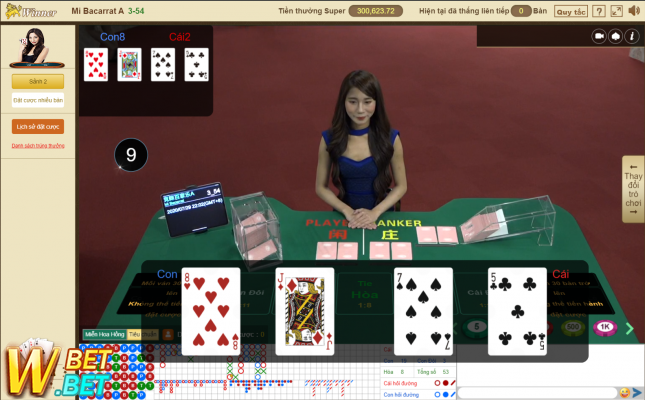Click the Tiền thưởng Super jackpot amount 300,623.72
Image resolution: width=645 pixels, height=400 pixels.
[x=376, y=11]
